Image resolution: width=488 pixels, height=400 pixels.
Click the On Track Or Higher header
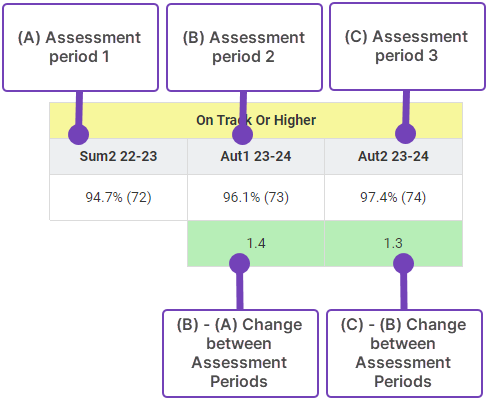coord(256,120)
